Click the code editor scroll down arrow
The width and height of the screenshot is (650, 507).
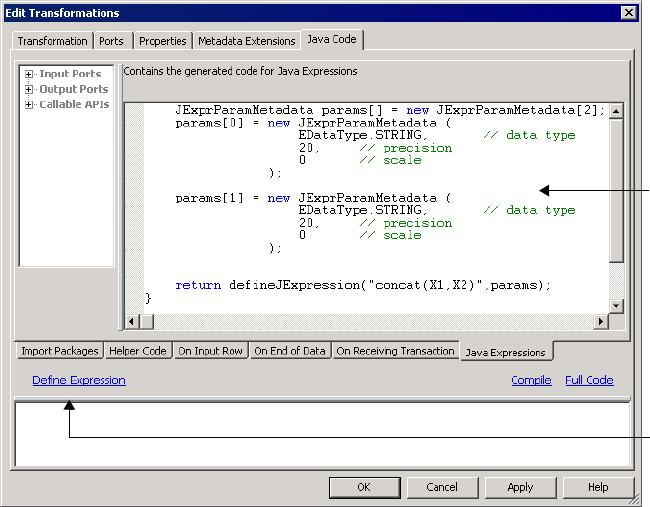click(616, 306)
